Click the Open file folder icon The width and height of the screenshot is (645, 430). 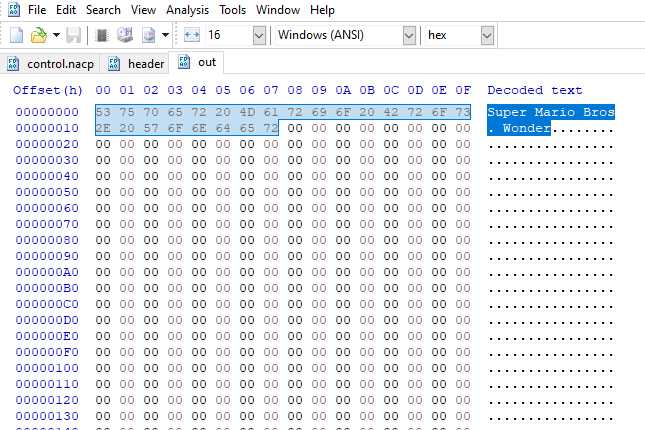[39, 35]
